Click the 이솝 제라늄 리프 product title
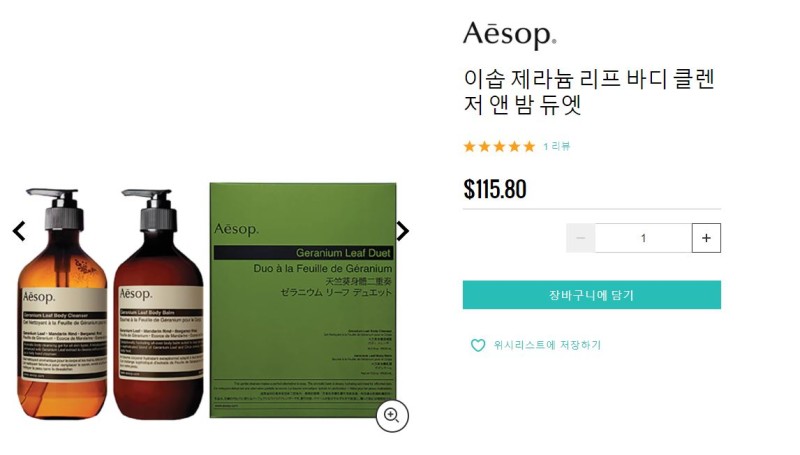The height and width of the screenshot is (455, 800). coord(589,92)
